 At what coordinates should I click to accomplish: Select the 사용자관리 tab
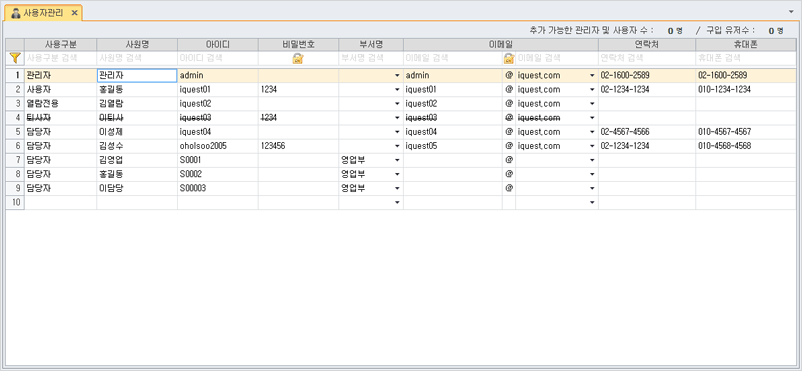(x=43, y=13)
